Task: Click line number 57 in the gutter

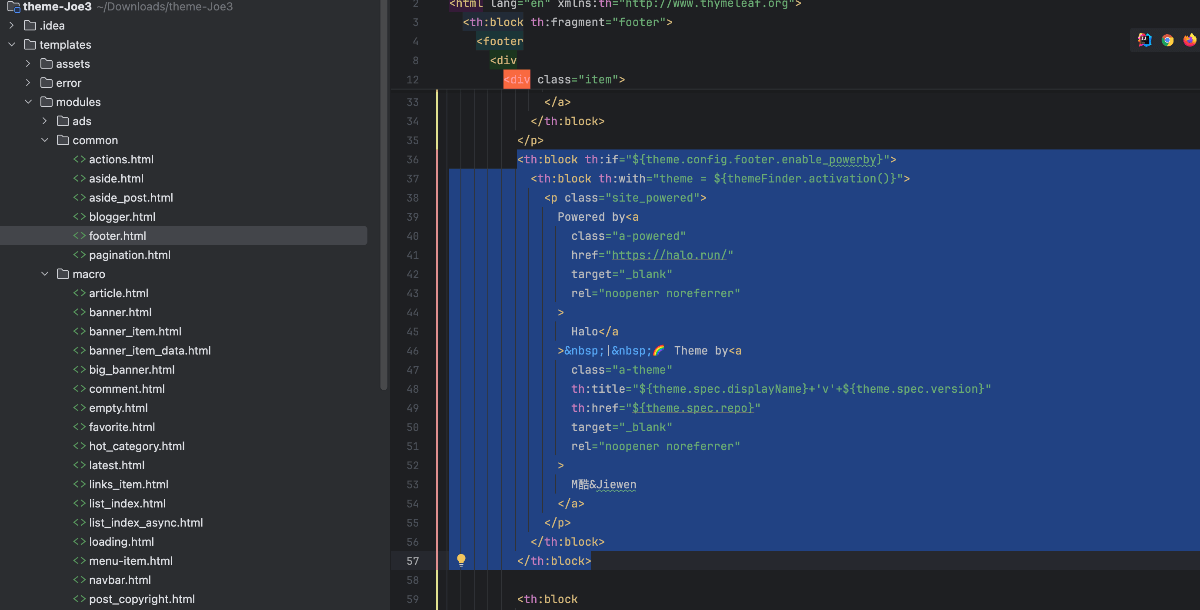Action: pos(412,561)
